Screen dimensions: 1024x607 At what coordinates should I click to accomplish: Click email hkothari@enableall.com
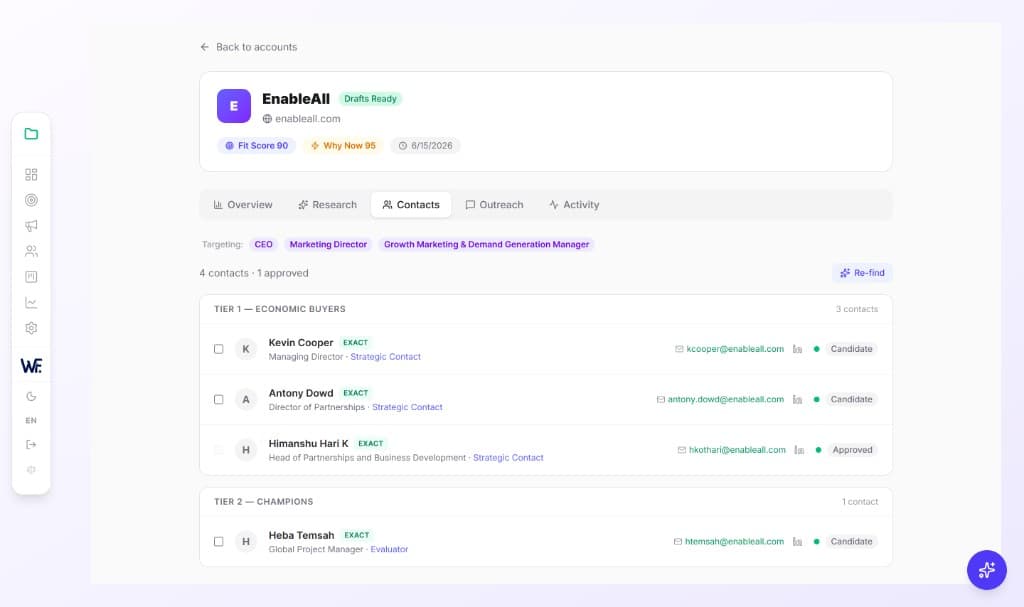coord(737,450)
